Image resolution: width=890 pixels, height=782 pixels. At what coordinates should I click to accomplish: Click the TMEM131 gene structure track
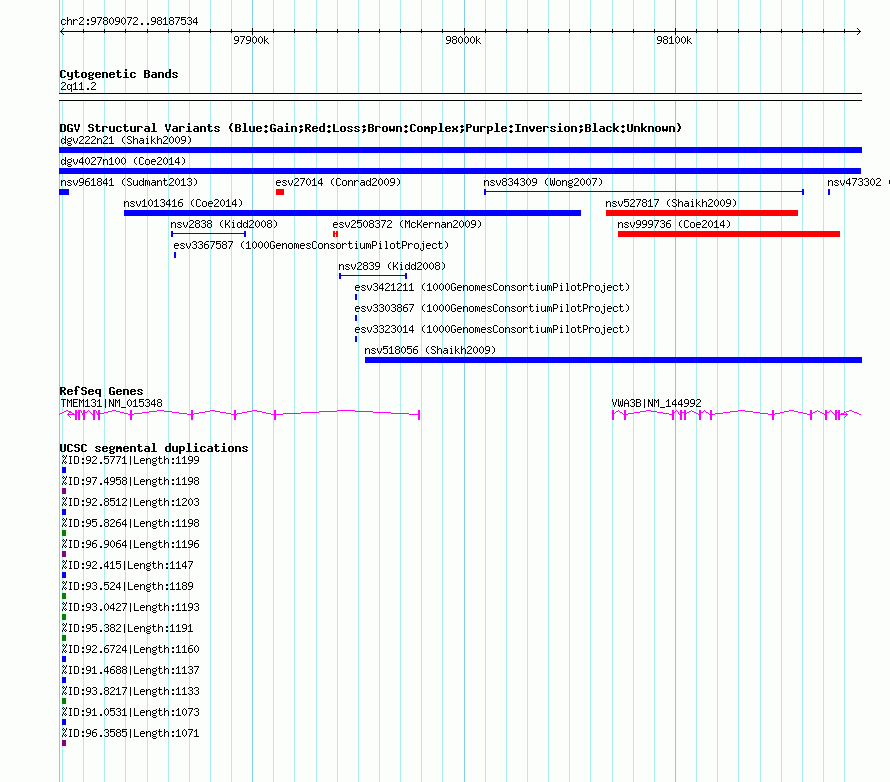click(x=240, y=415)
